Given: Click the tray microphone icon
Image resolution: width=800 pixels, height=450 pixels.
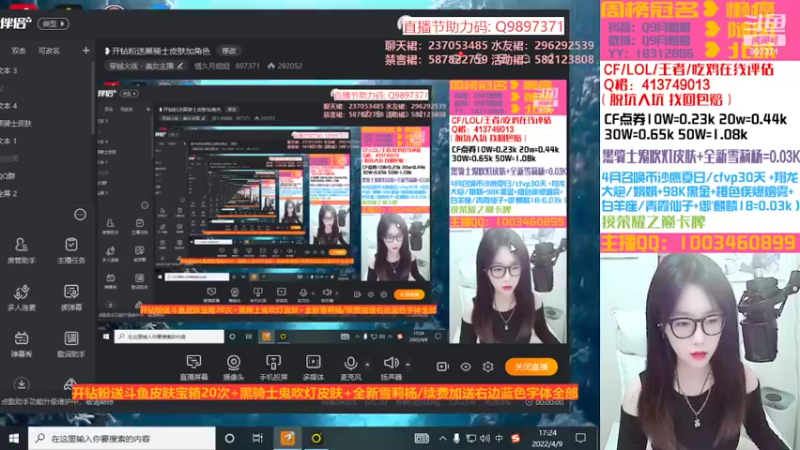Looking at the screenshot, I should (456, 438).
